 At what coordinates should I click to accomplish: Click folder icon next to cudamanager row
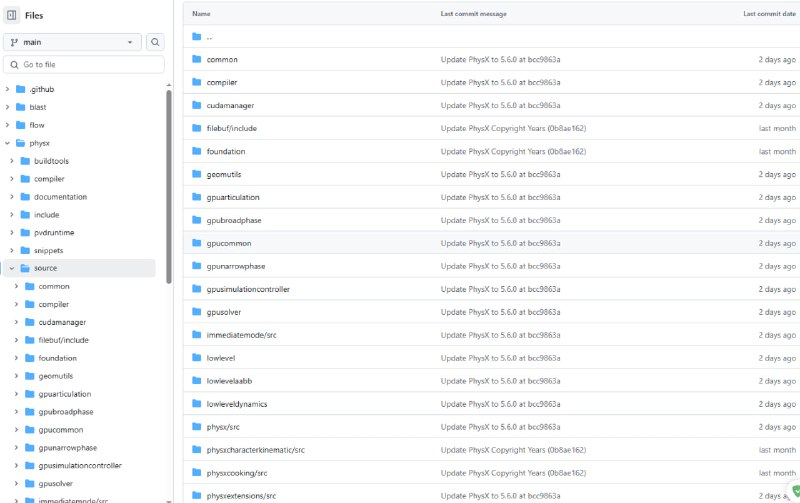(x=197, y=105)
